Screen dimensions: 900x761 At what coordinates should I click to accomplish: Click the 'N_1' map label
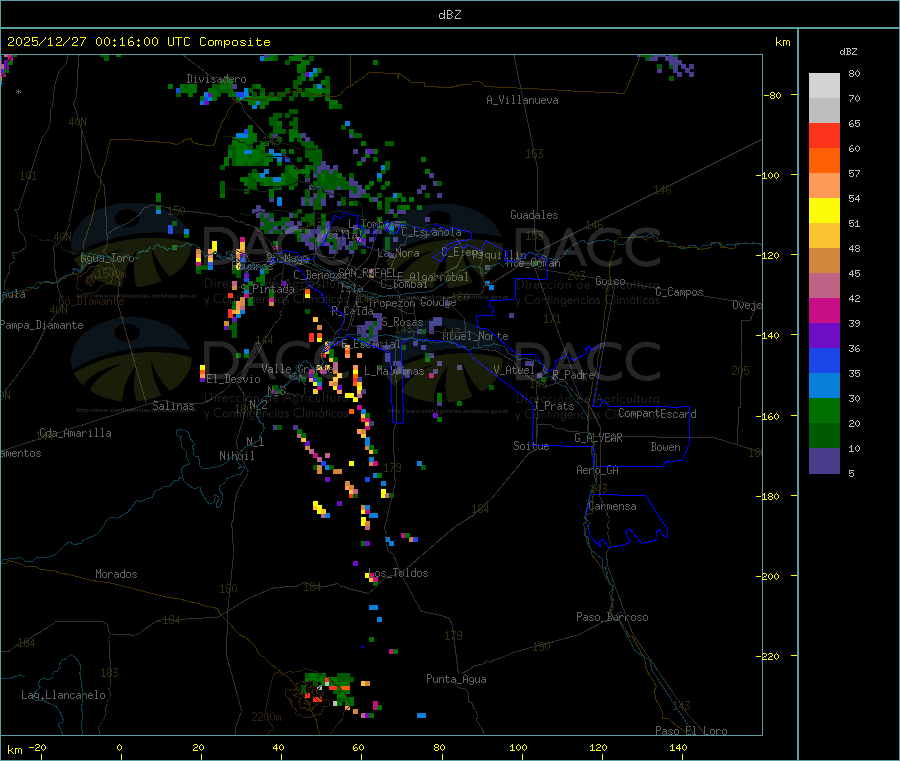coord(255,441)
